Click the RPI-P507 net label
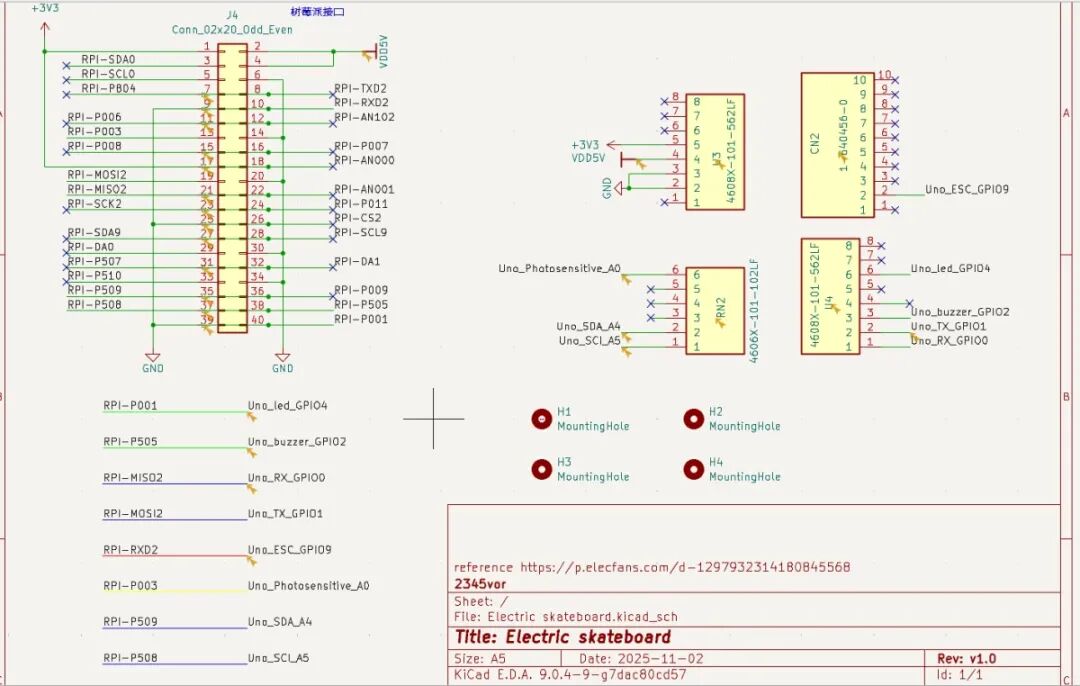1080x686 pixels. [94, 262]
